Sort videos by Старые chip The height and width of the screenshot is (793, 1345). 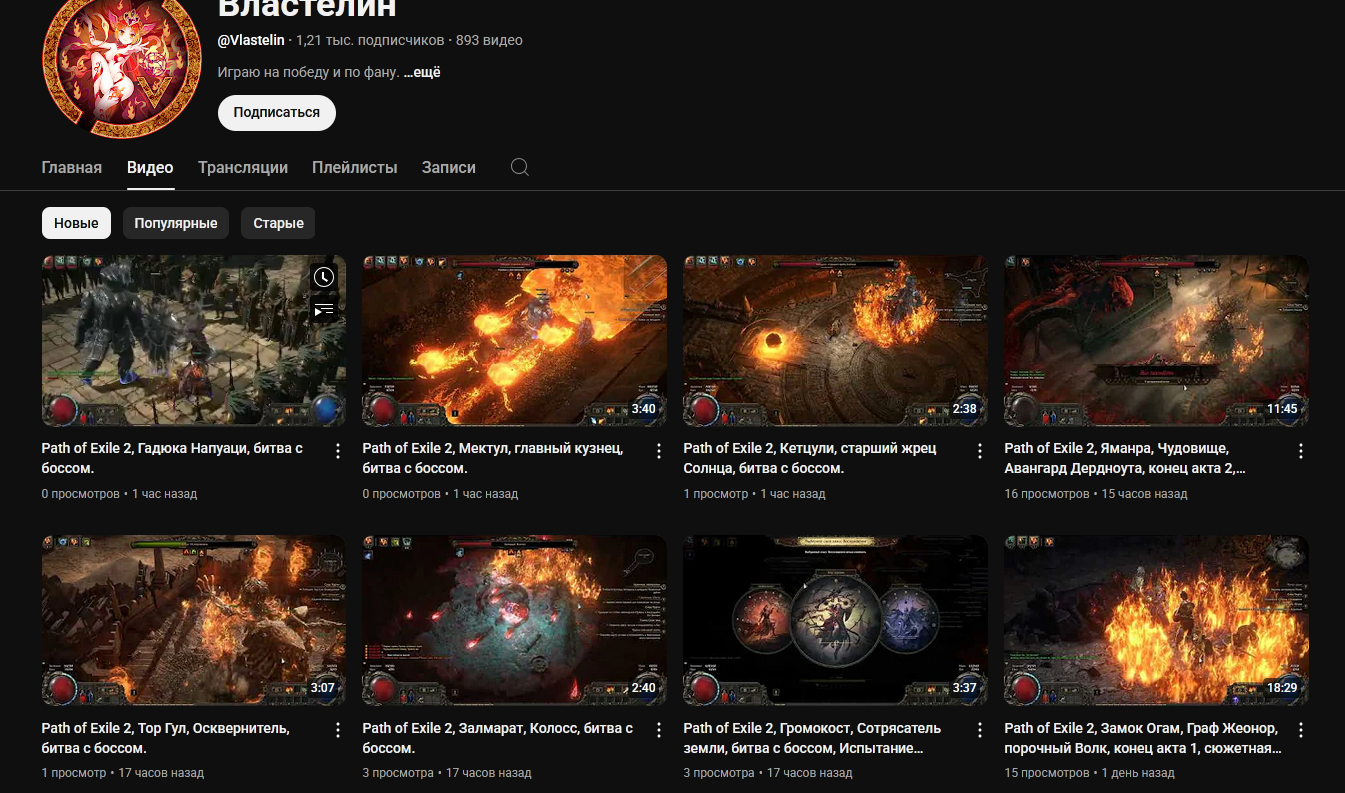tap(278, 223)
